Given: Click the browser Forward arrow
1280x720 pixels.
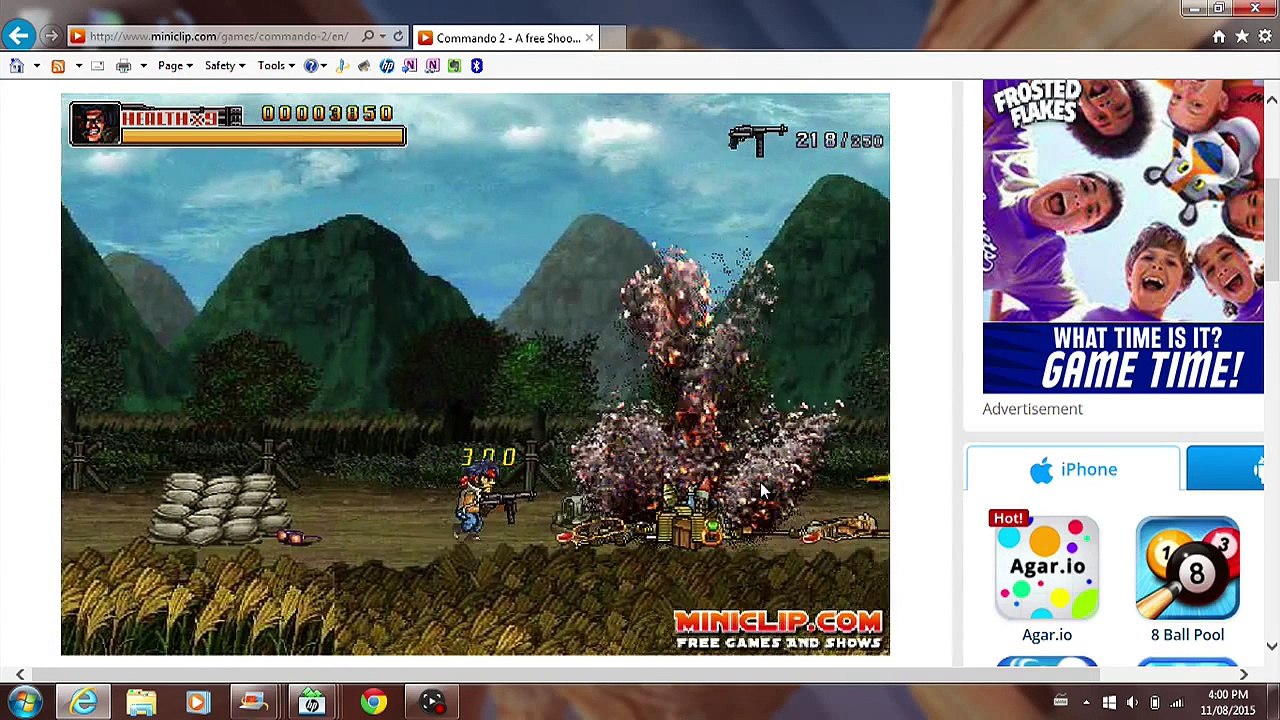Looking at the screenshot, I should tap(50, 37).
